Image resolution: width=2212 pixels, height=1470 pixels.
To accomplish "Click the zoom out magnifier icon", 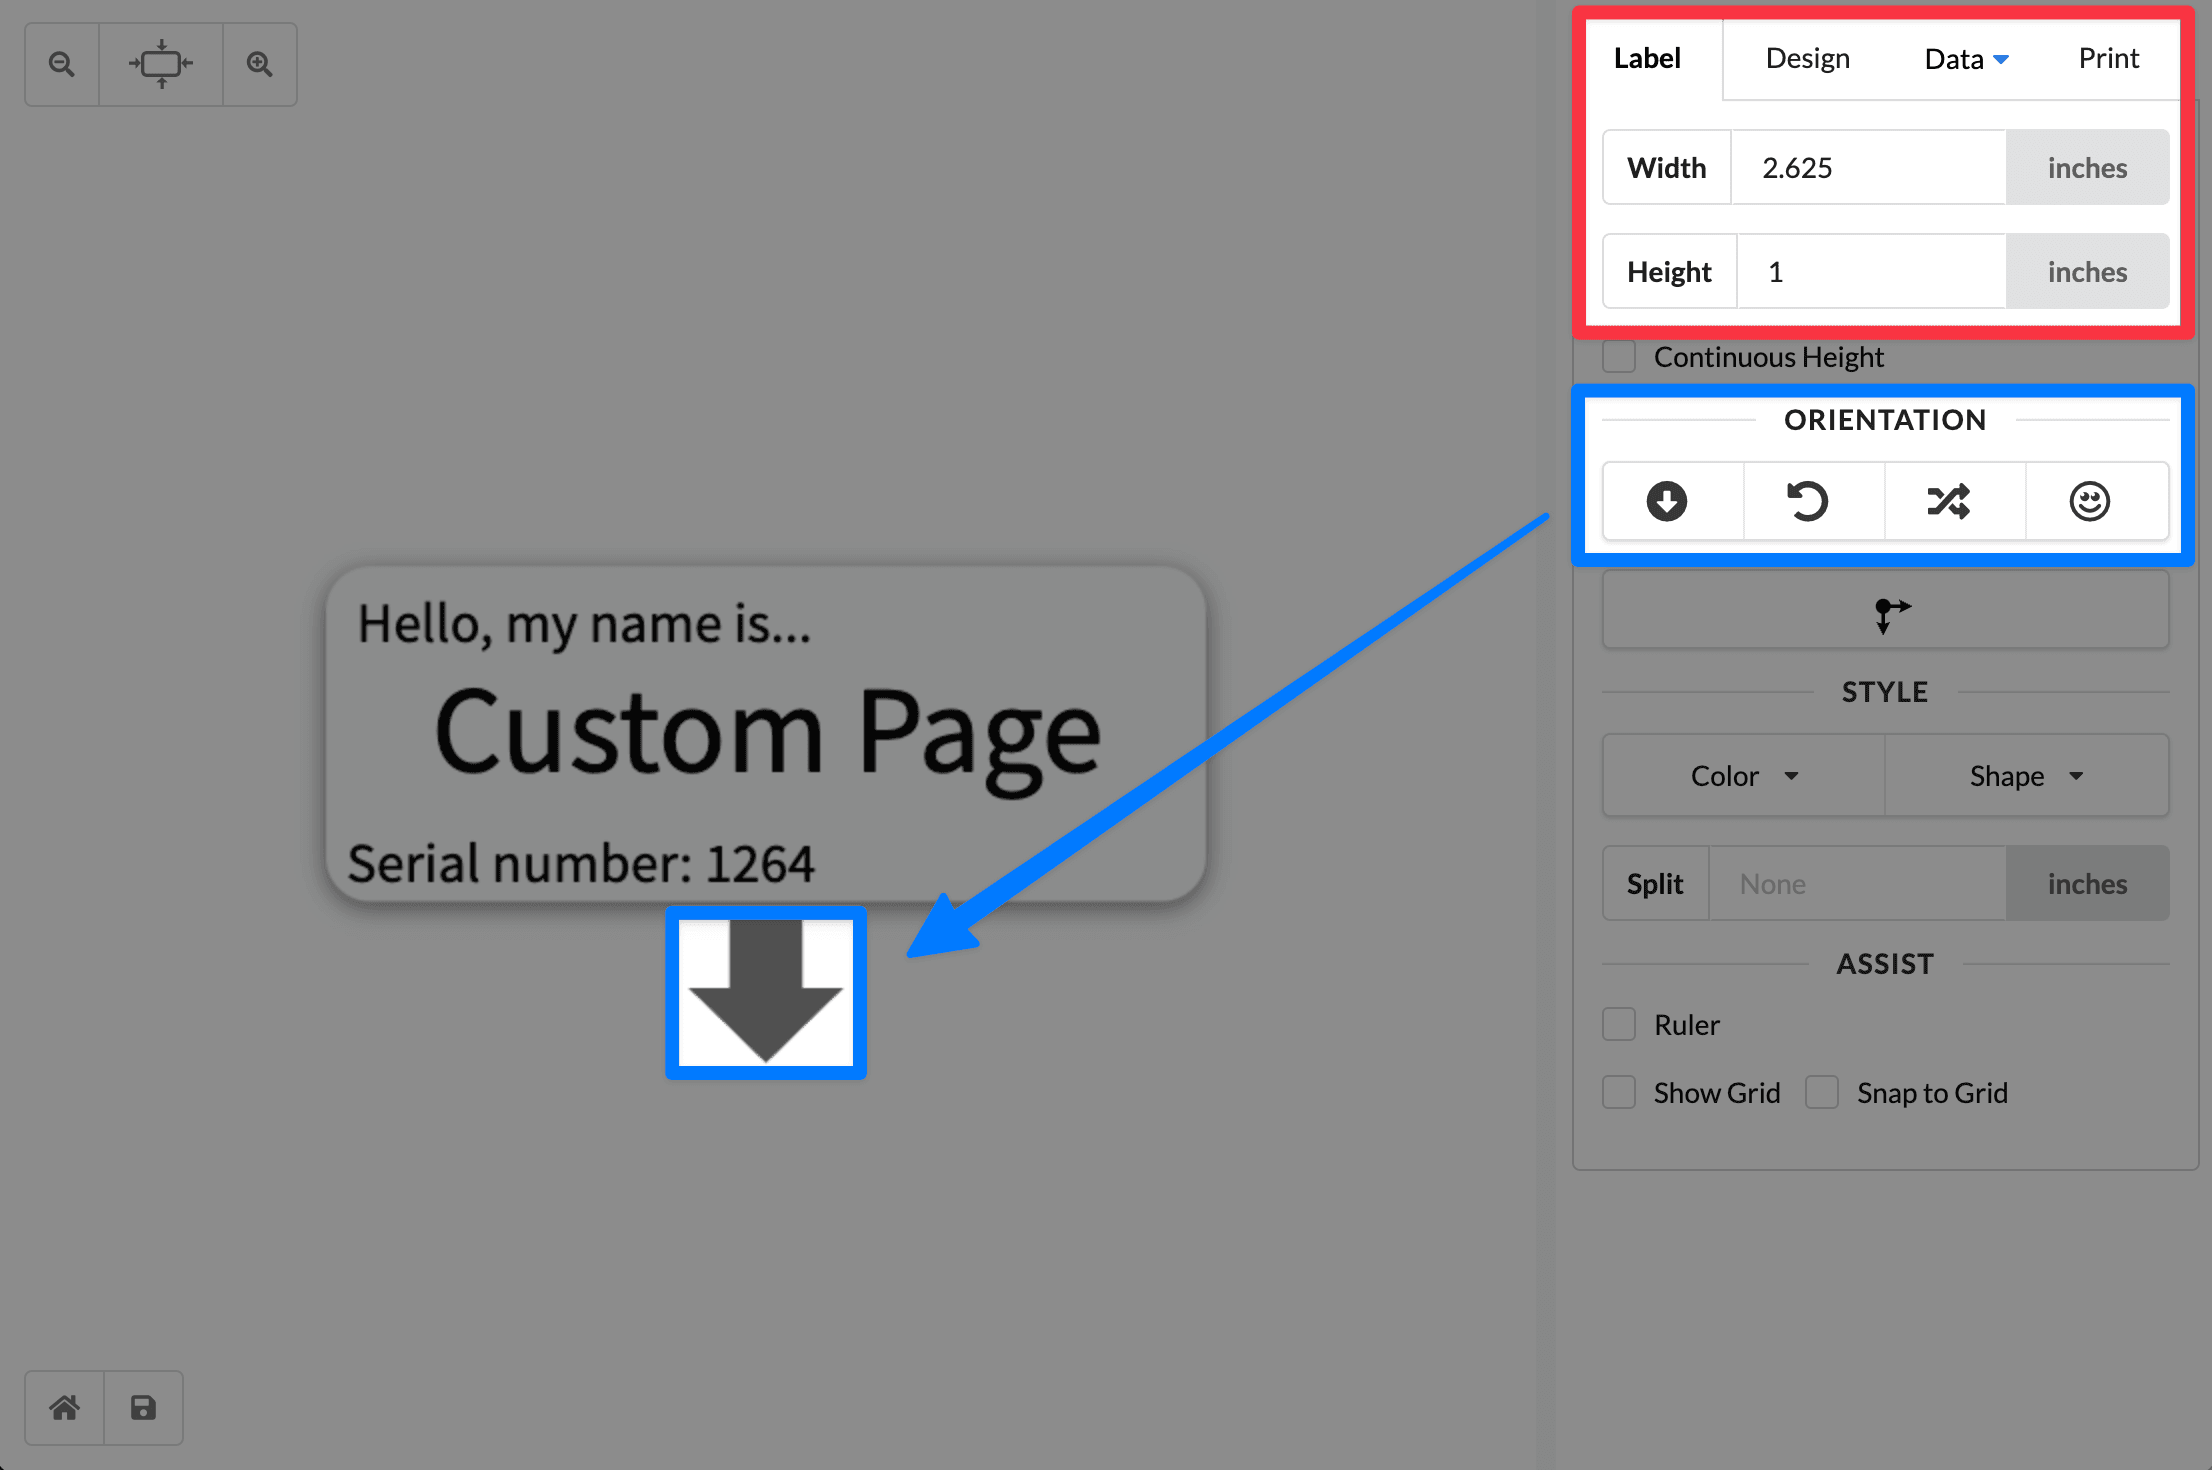I will tap(62, 64).
